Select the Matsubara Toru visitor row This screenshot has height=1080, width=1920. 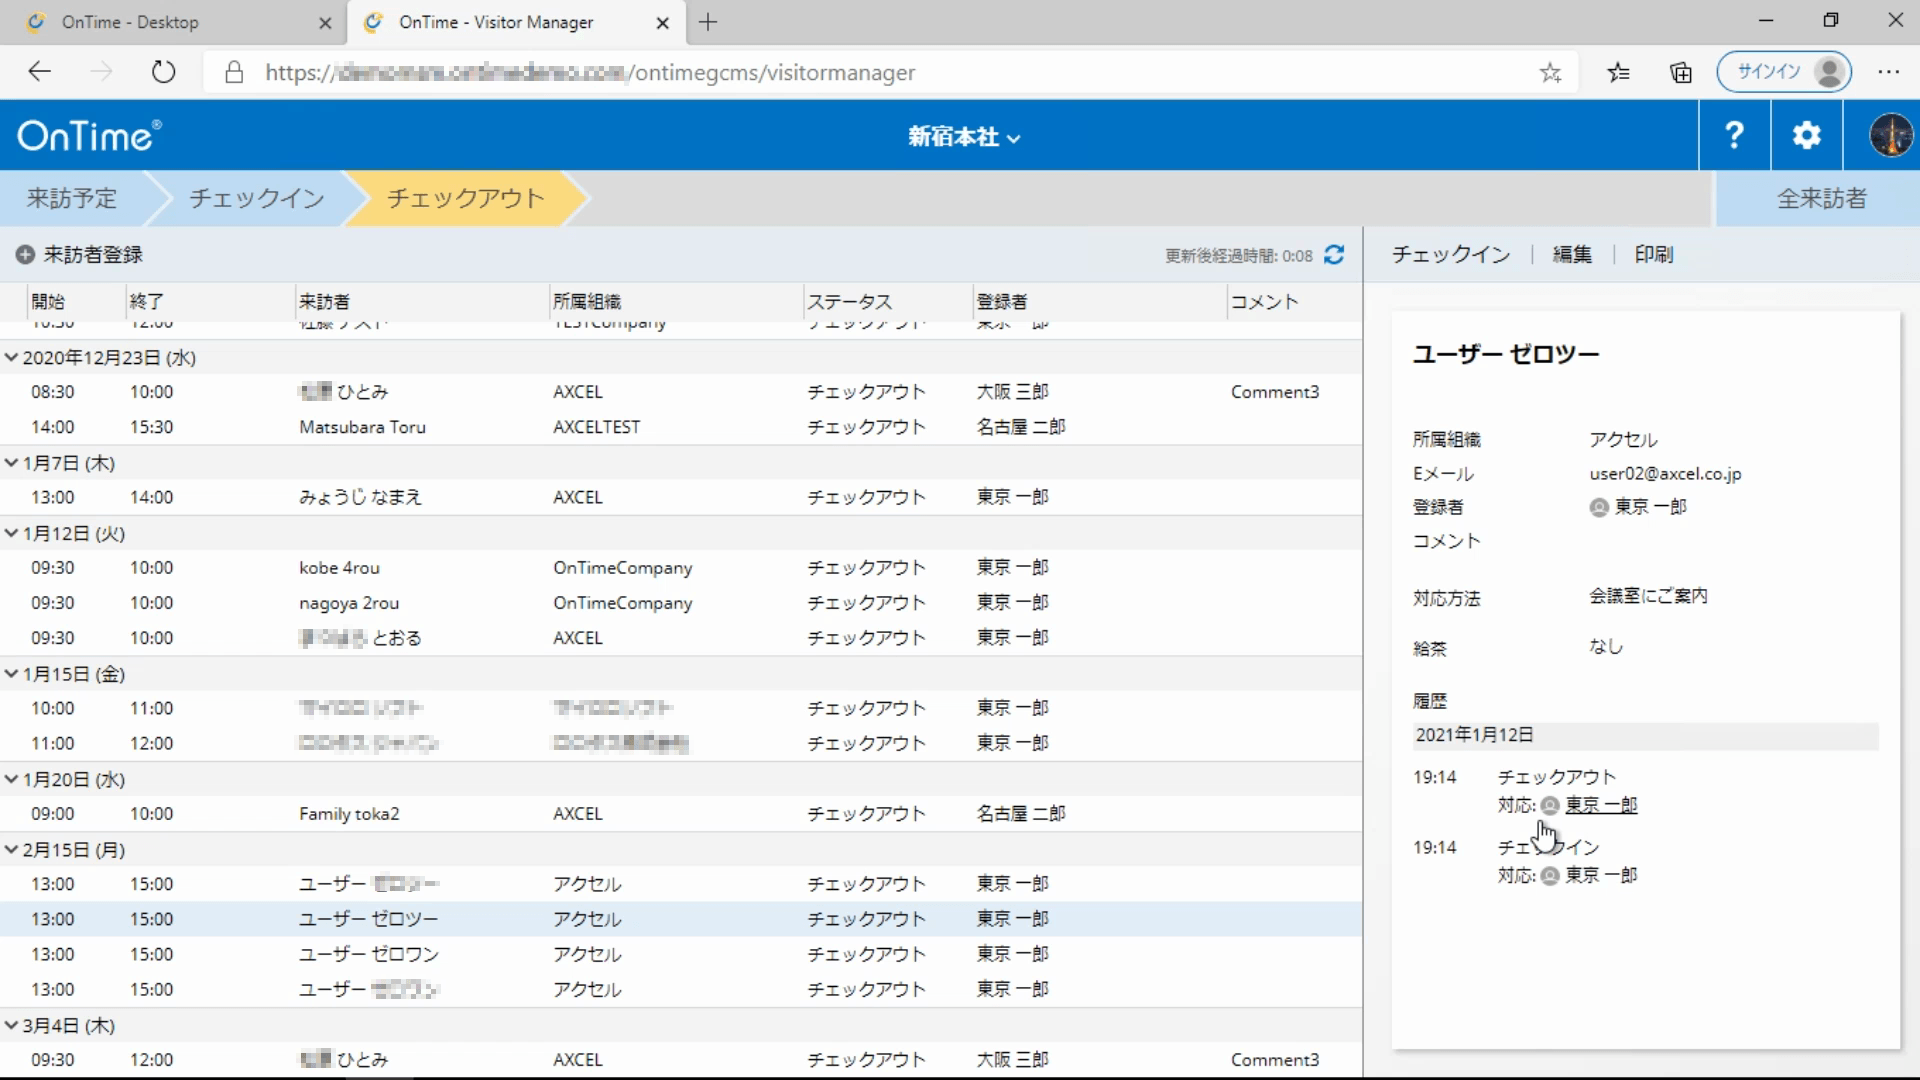point(362,427)
